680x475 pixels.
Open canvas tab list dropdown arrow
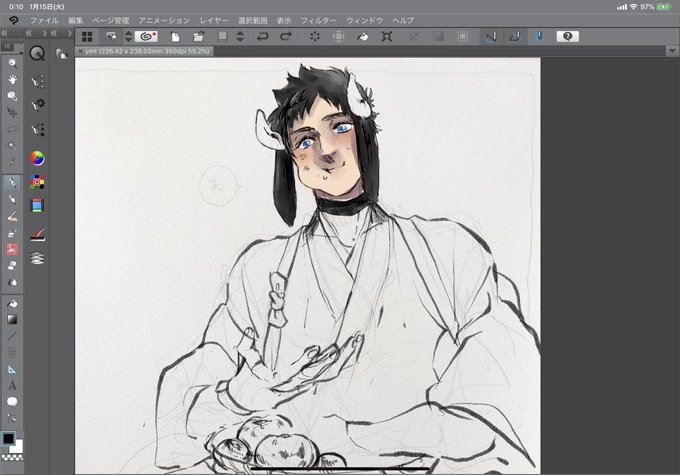tap(672, 51)
